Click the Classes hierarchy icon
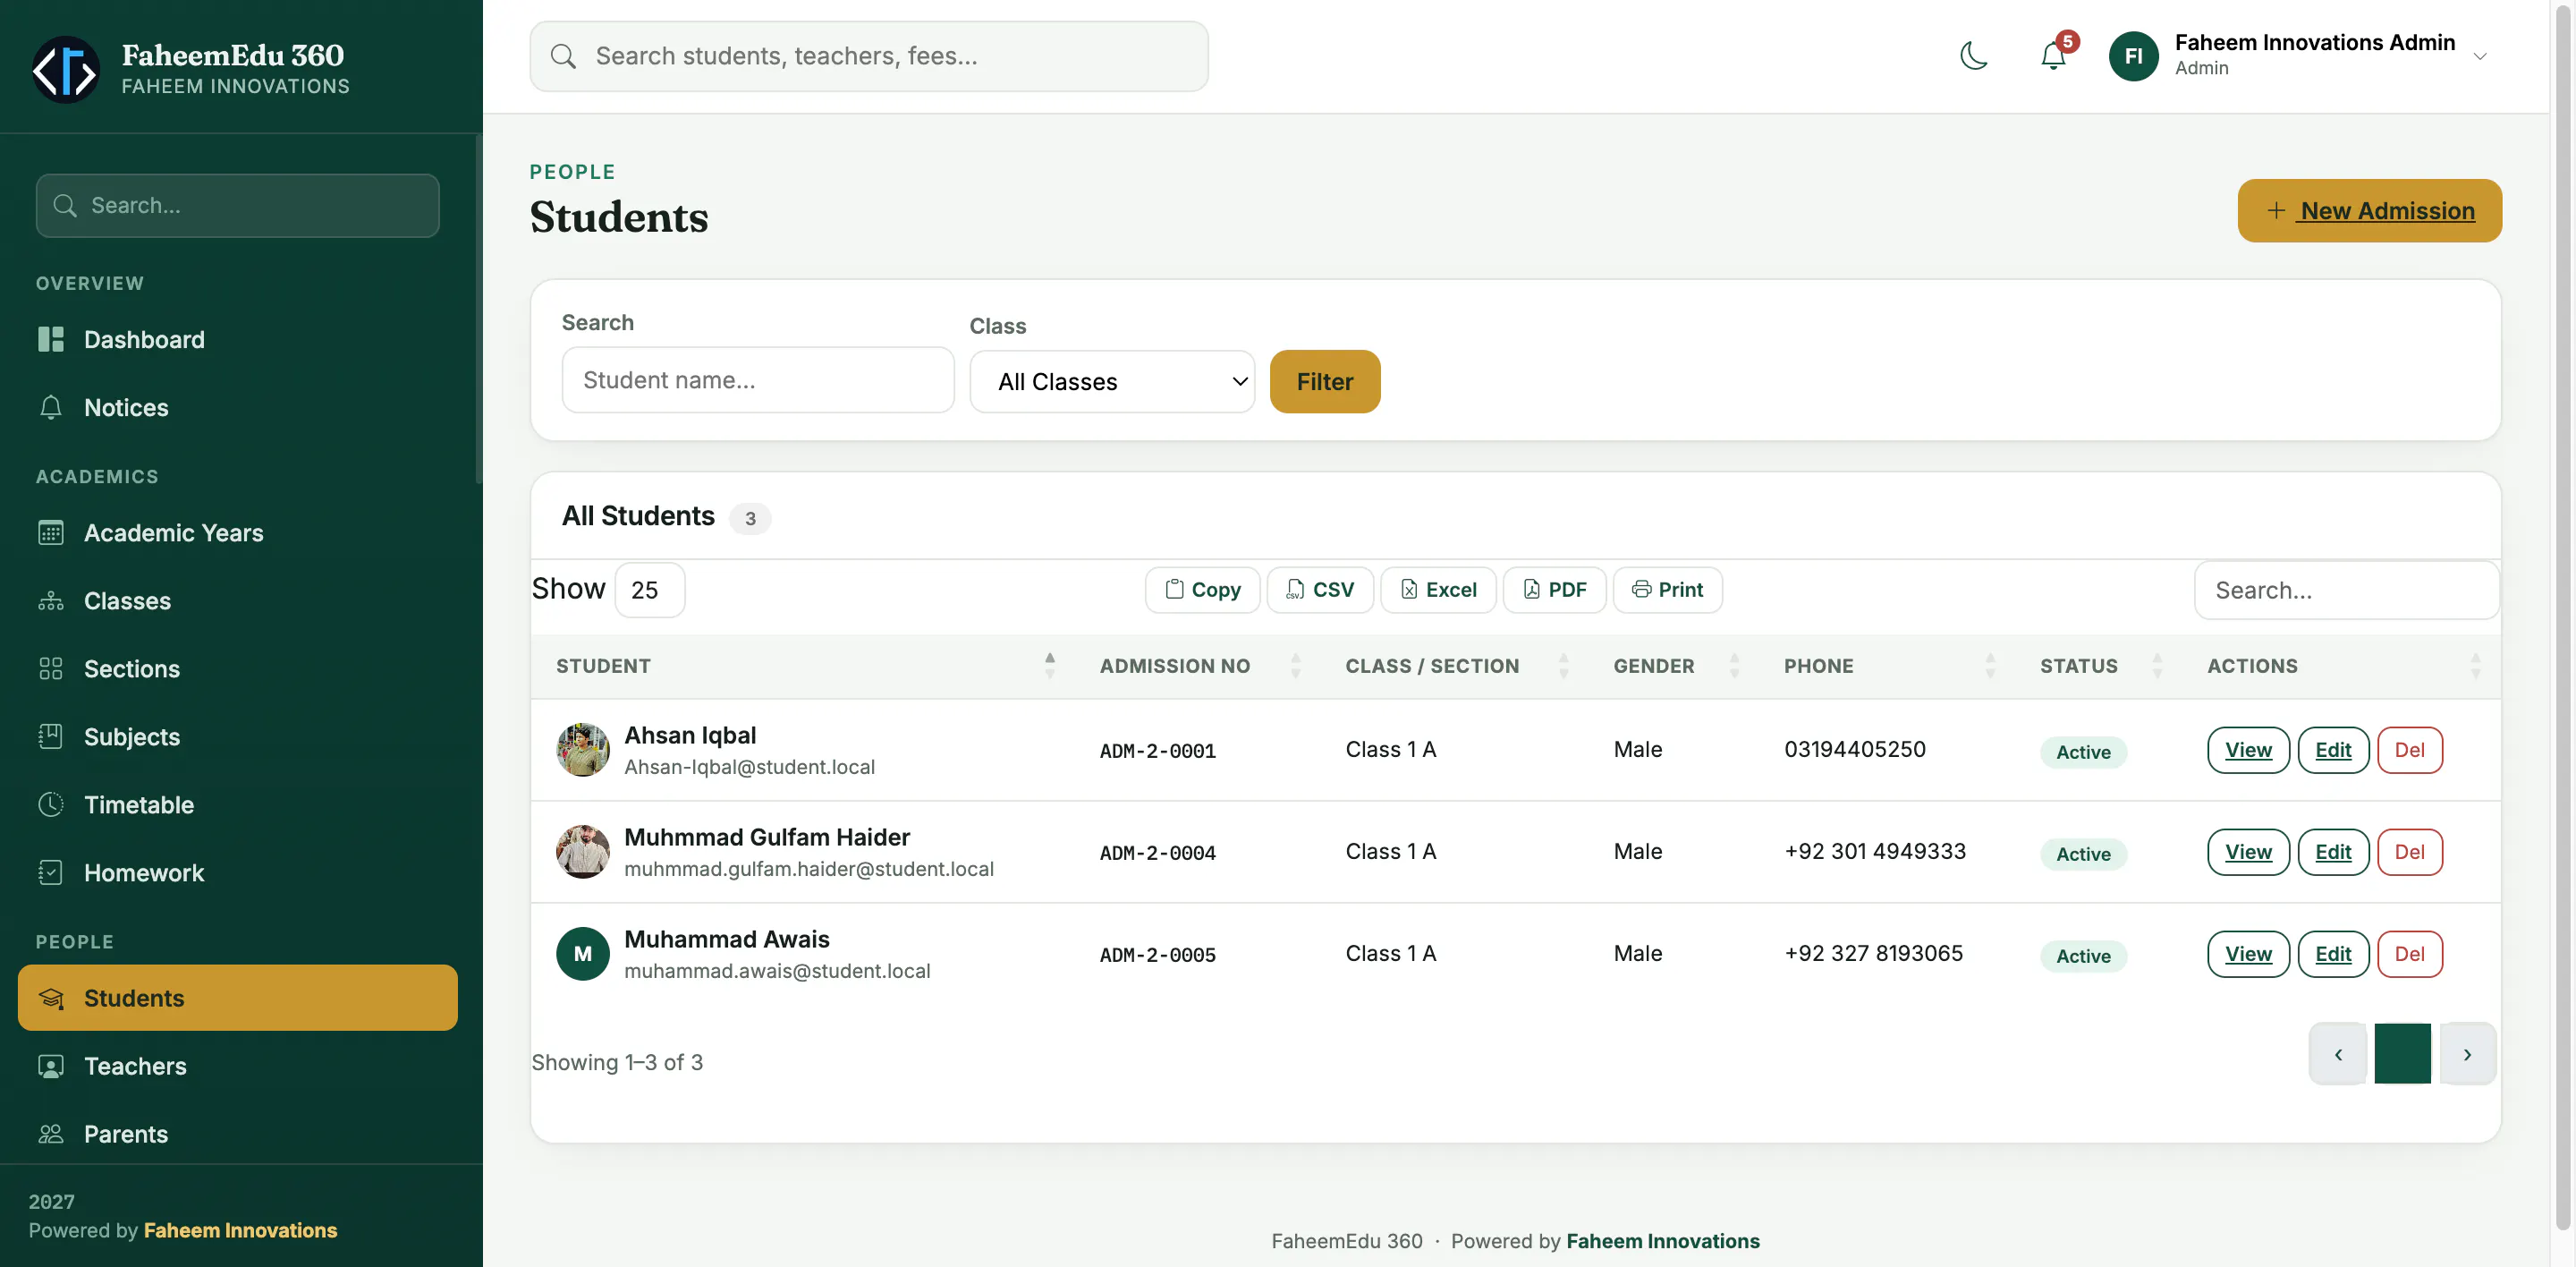Screen dimensions: 2576x1267 coord(51,601)
